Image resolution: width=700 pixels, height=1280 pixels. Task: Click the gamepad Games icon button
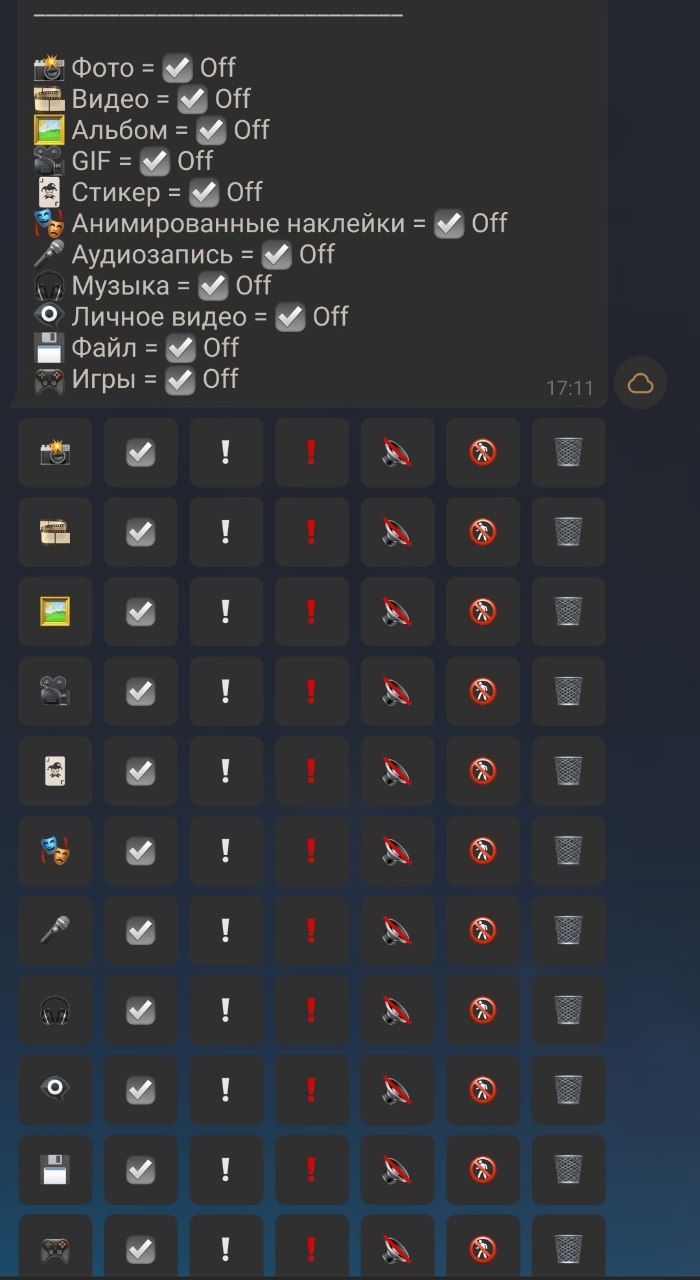(55, 1246)
